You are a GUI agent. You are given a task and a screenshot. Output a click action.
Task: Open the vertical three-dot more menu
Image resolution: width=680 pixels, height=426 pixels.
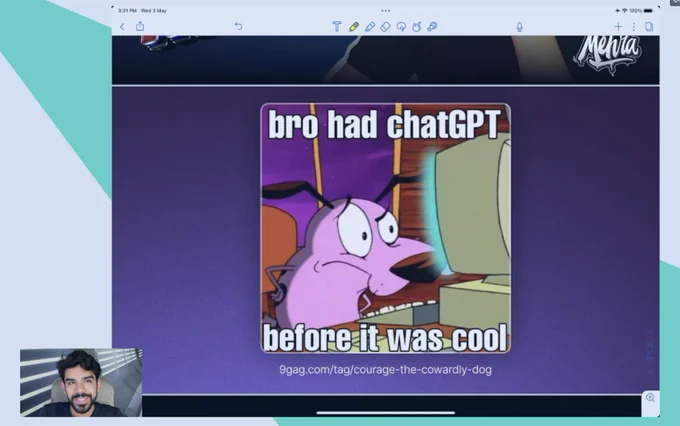pyautogui.click(x=634, y=27)
